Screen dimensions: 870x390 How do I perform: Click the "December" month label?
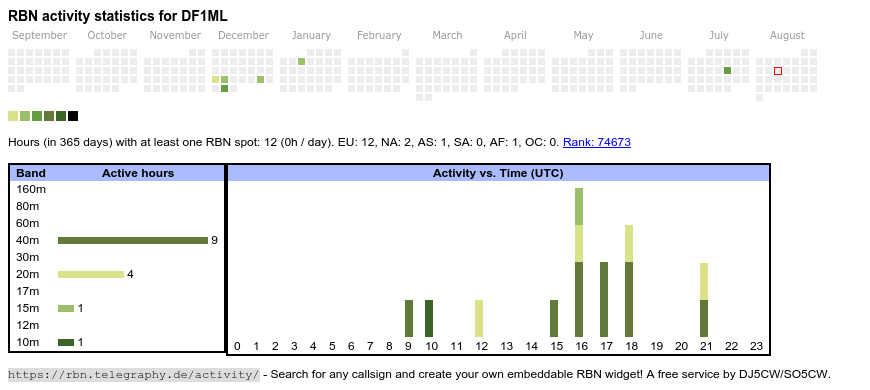coord(243,36)
